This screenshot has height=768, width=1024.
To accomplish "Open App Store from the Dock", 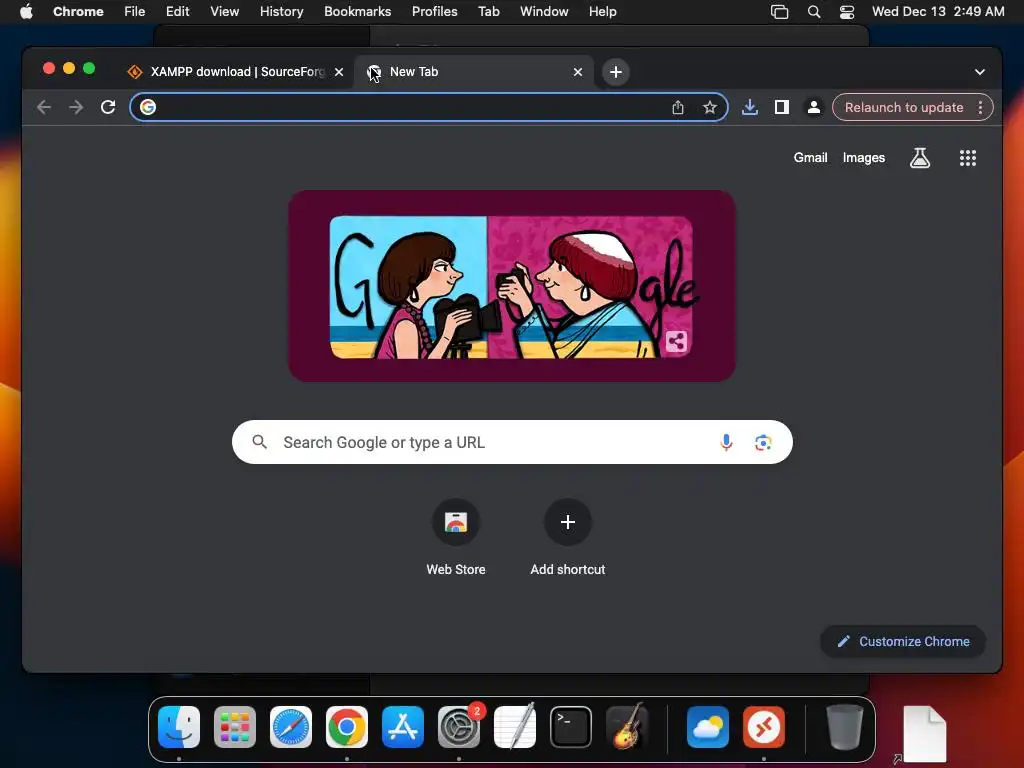I will tap(403, 727).
